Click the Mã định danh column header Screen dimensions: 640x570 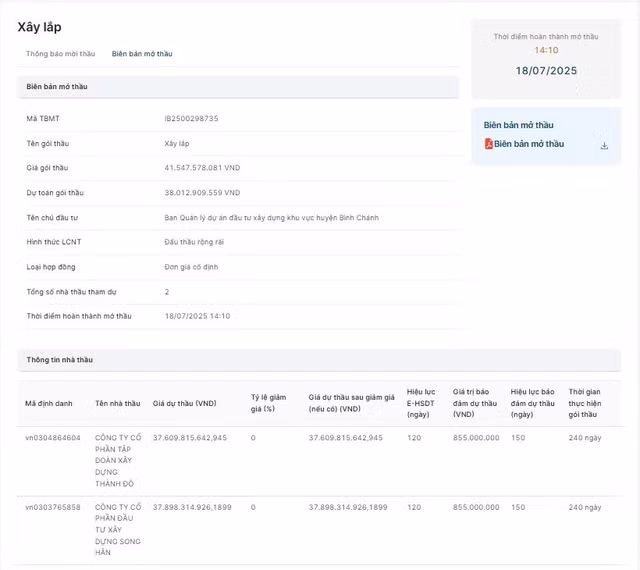49,403
